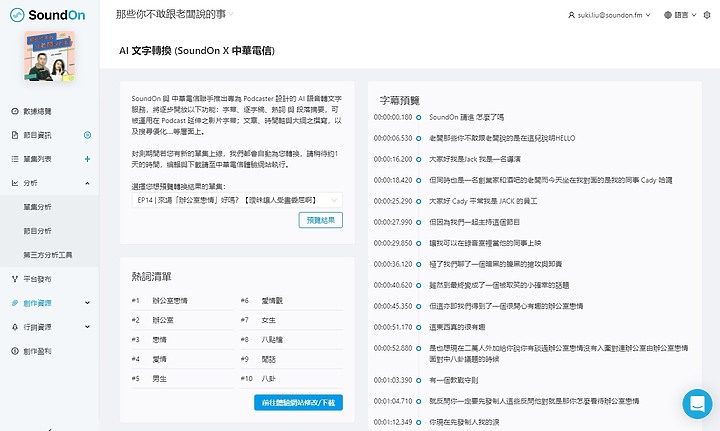Click hot word #6 愛情觀
The image size is (720, 431).
click(272, 301)
